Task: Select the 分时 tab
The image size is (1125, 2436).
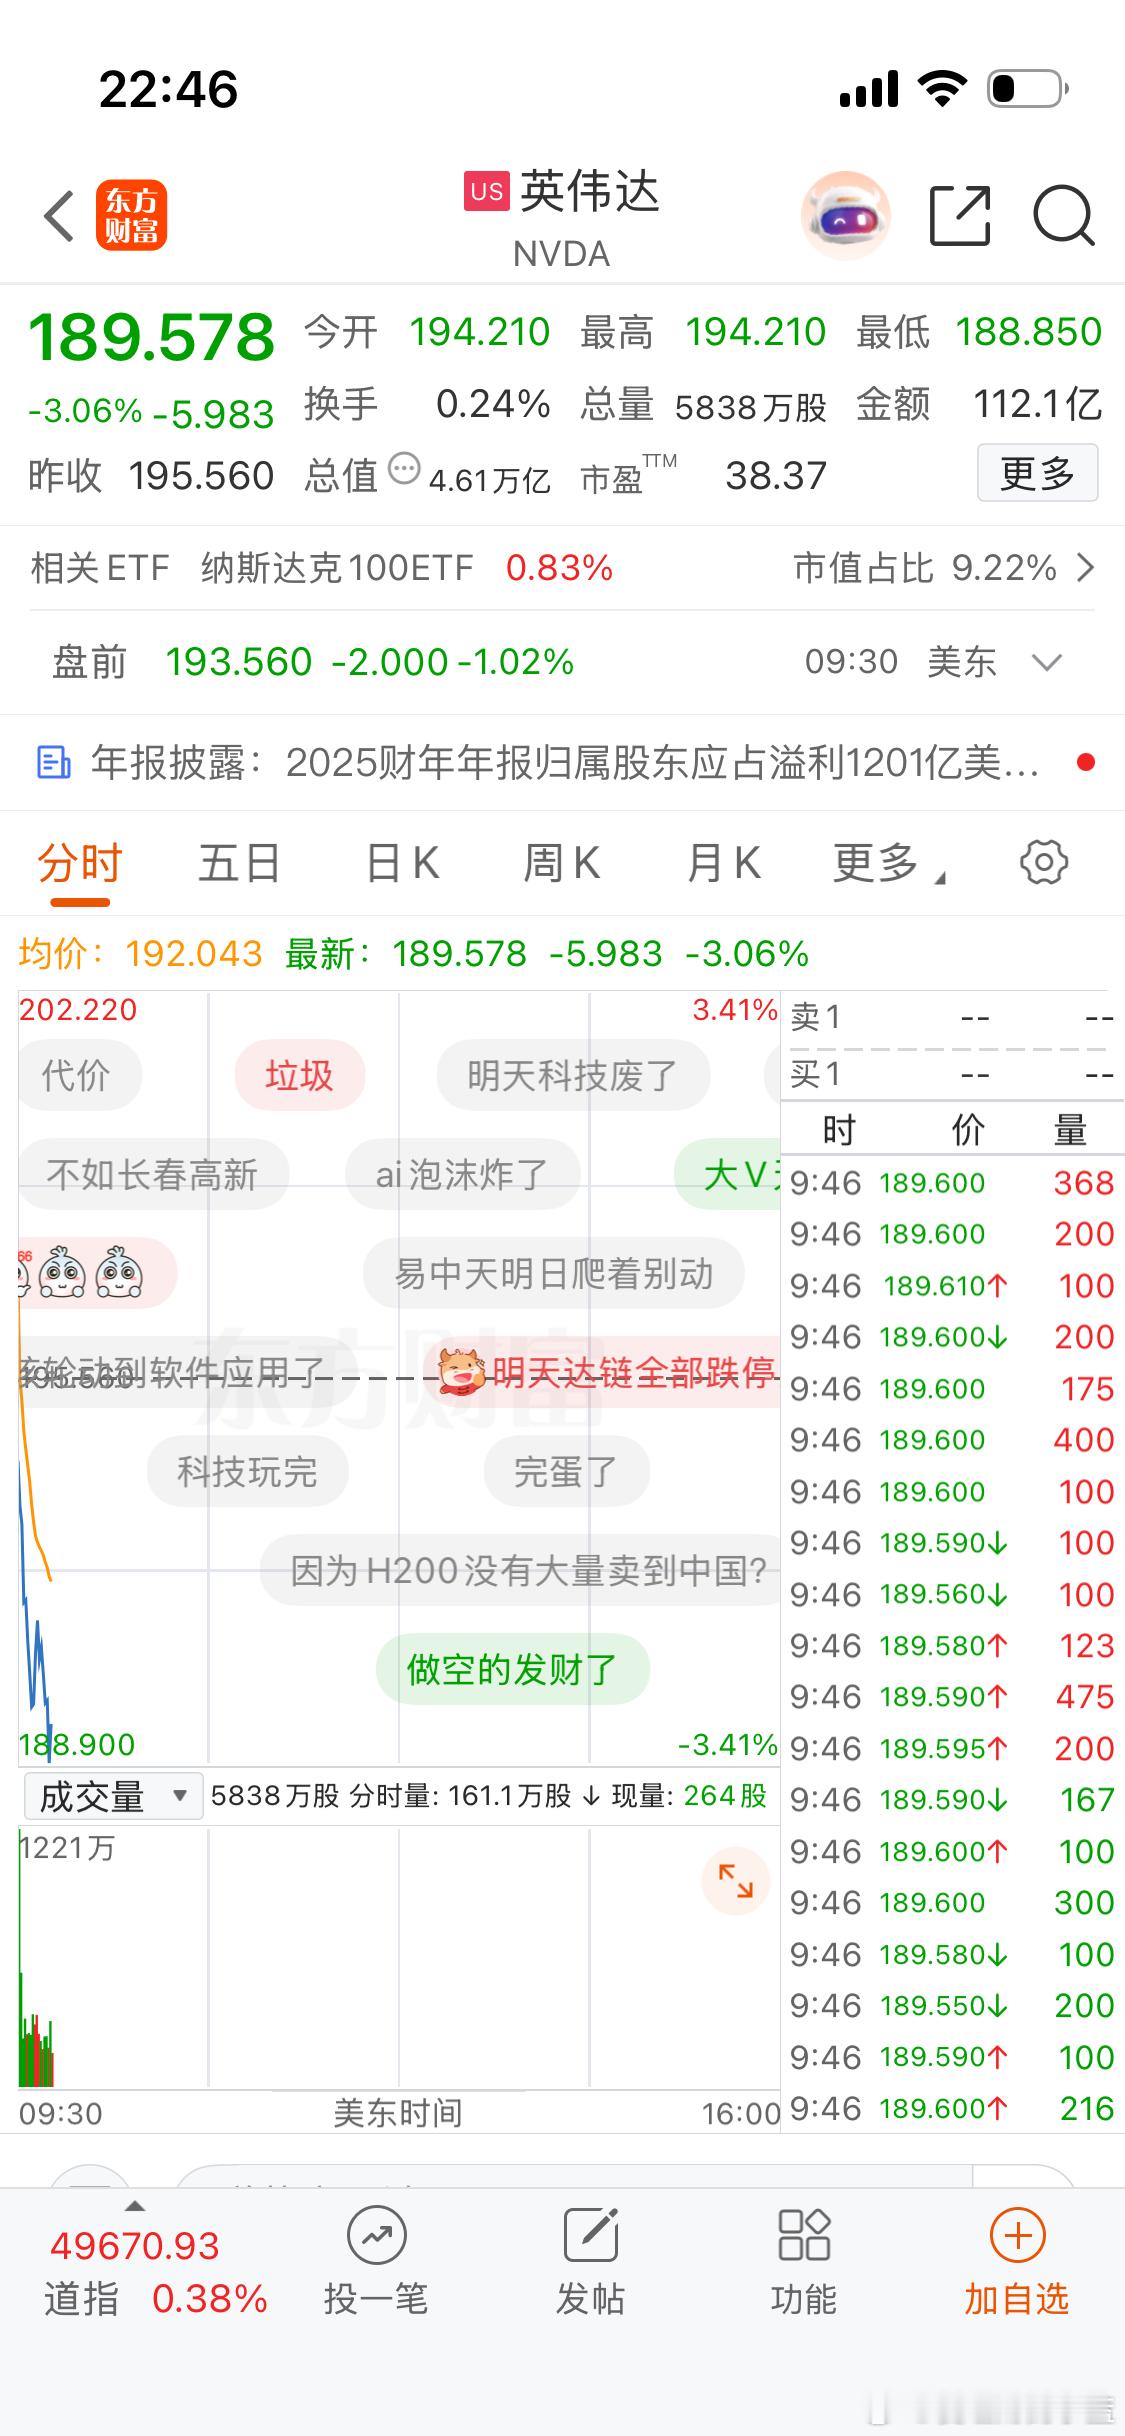Action: click(79, 863)
